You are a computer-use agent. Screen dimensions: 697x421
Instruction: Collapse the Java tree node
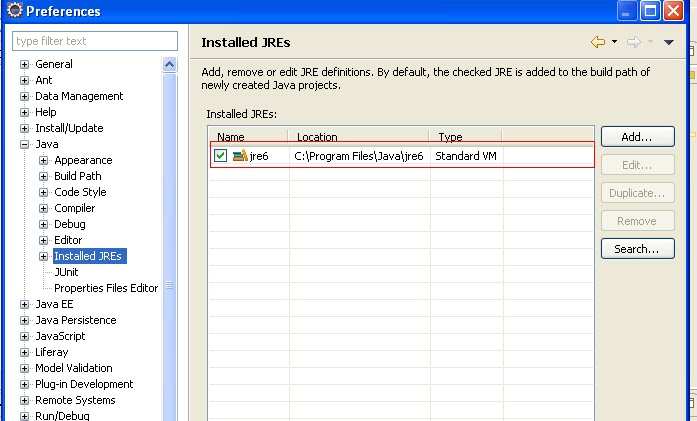[x=24, y=144]
